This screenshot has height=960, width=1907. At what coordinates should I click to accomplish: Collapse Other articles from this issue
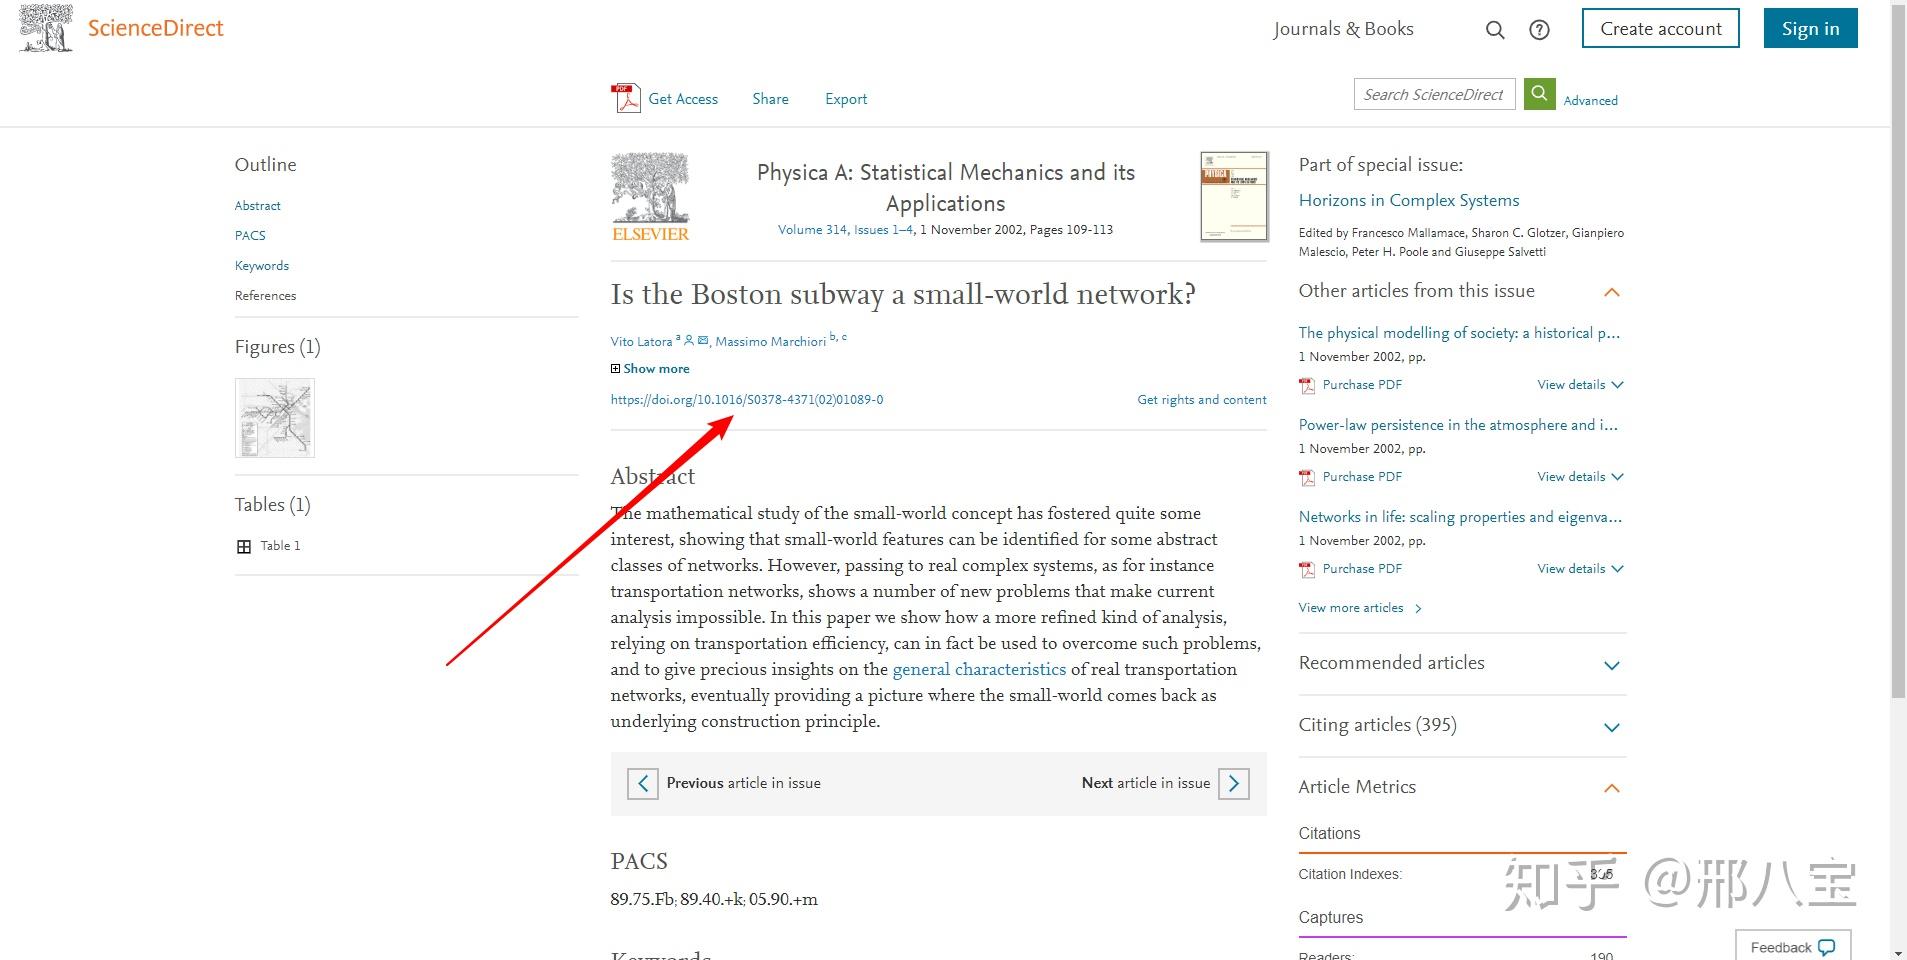pyautogui.click(x=1612, y=292)
